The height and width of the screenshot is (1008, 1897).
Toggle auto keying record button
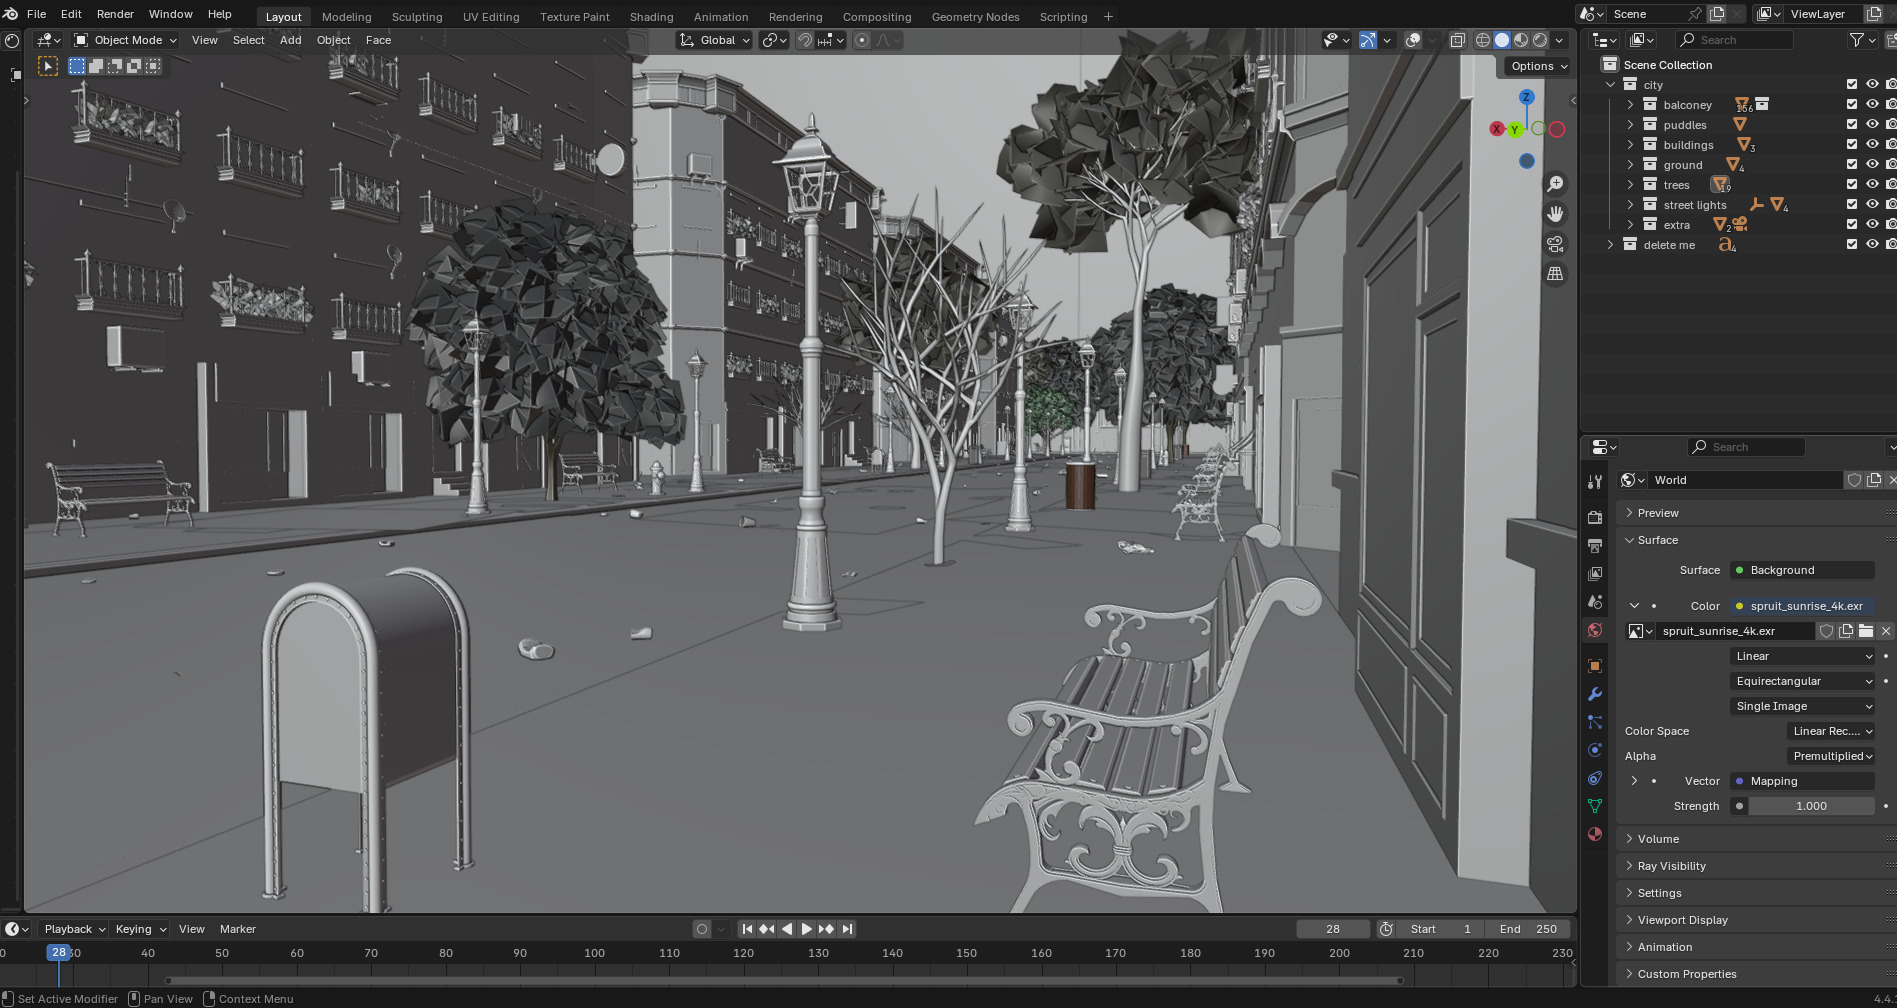[x=702, y=929]
